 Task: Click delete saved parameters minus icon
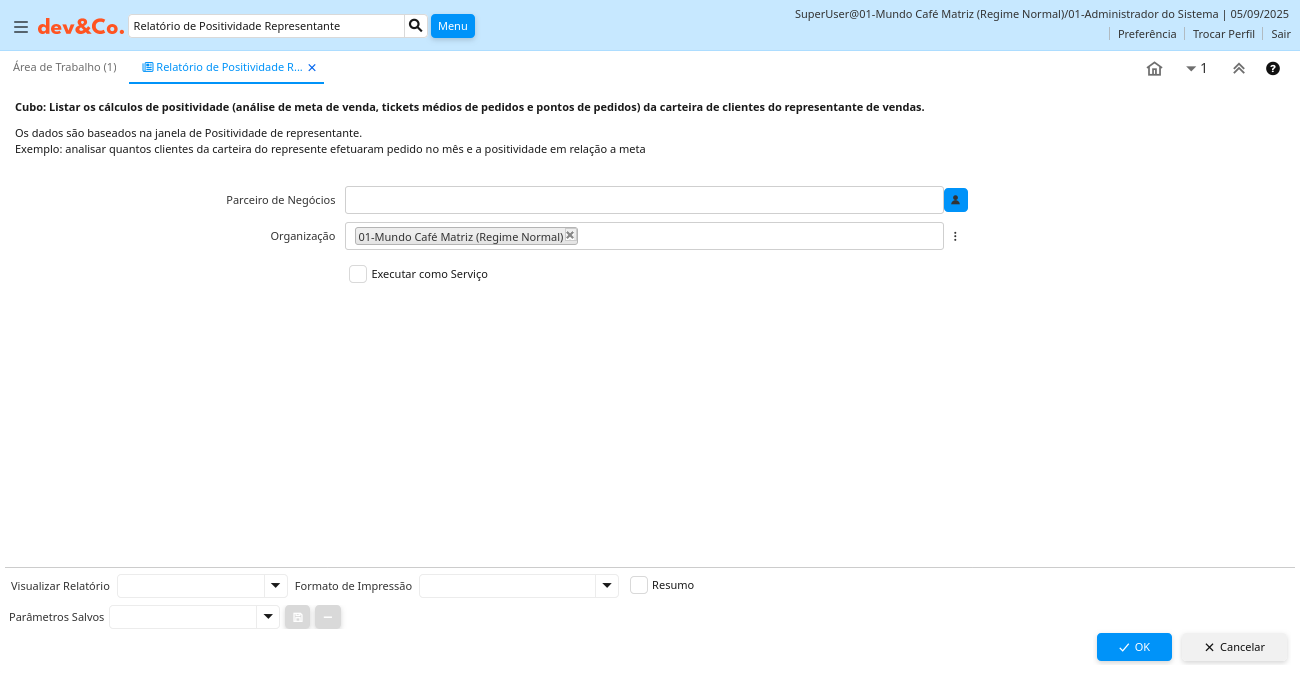point(328,617)
